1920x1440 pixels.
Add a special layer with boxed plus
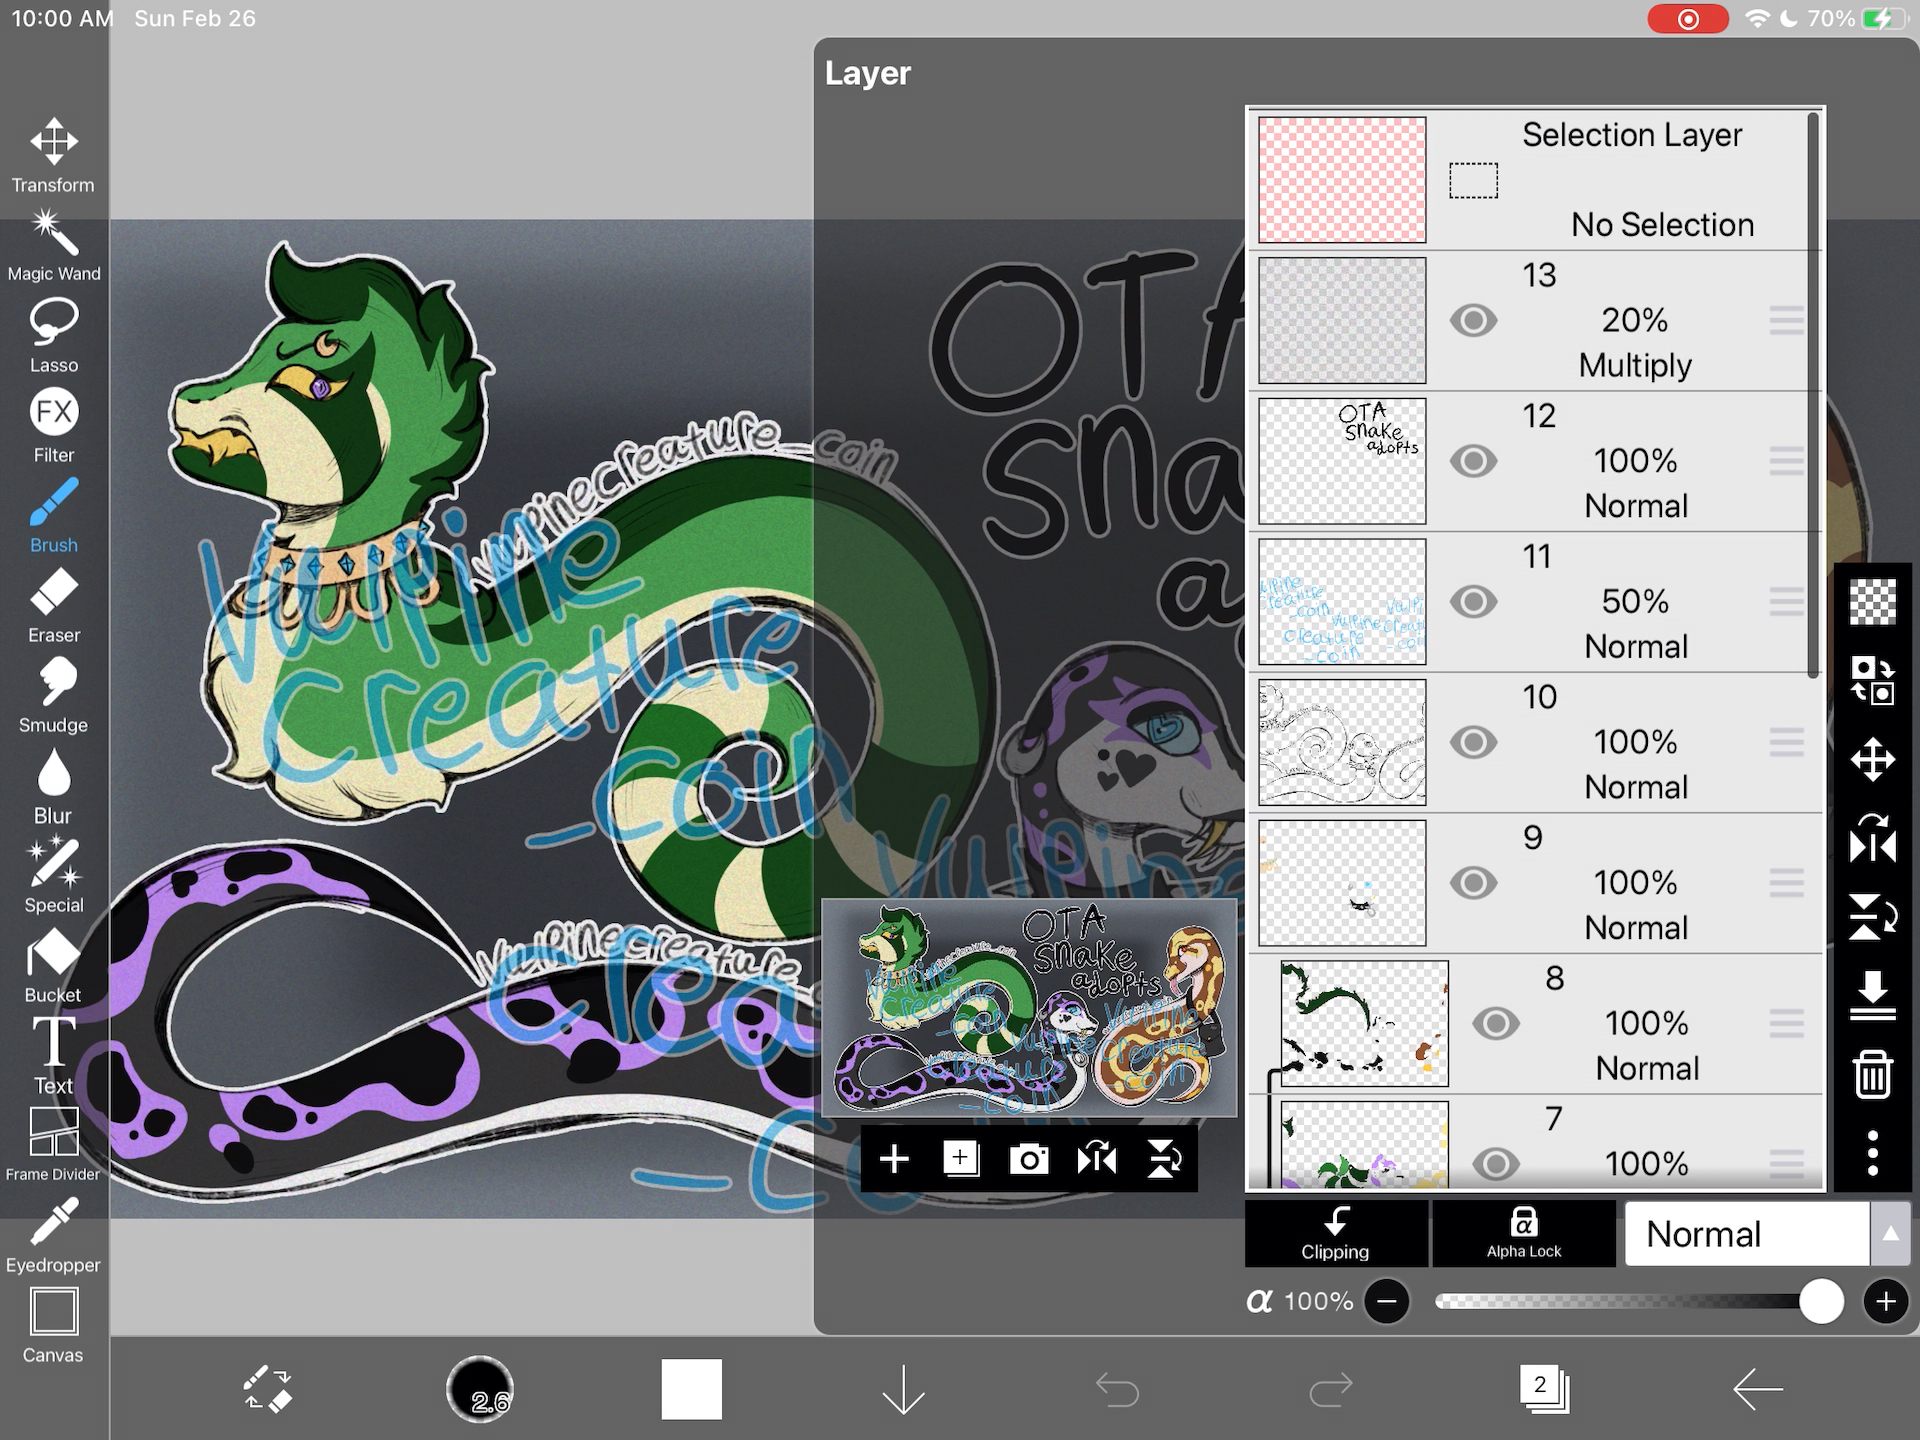point(961,1159)
